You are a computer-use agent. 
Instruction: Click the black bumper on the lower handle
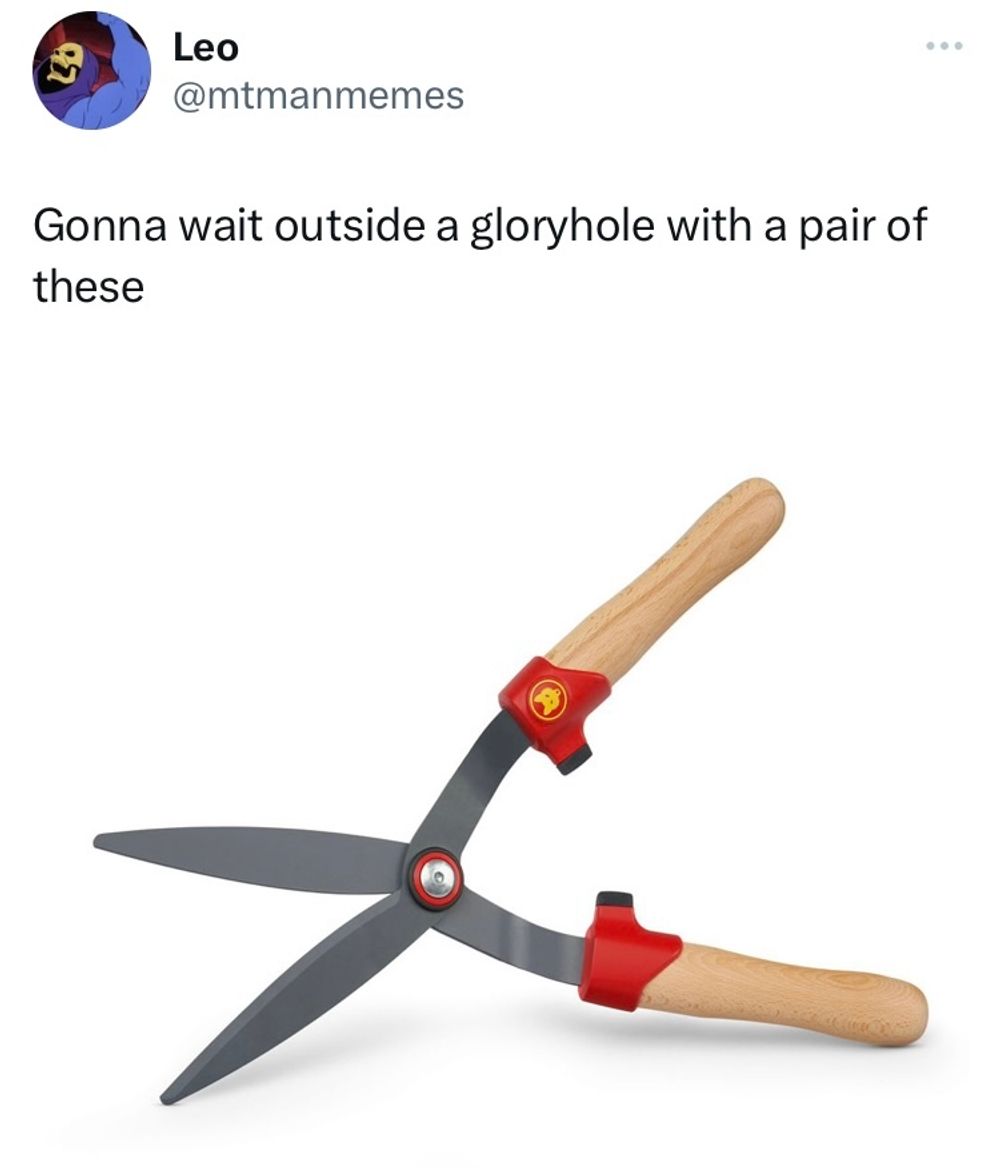615,900
